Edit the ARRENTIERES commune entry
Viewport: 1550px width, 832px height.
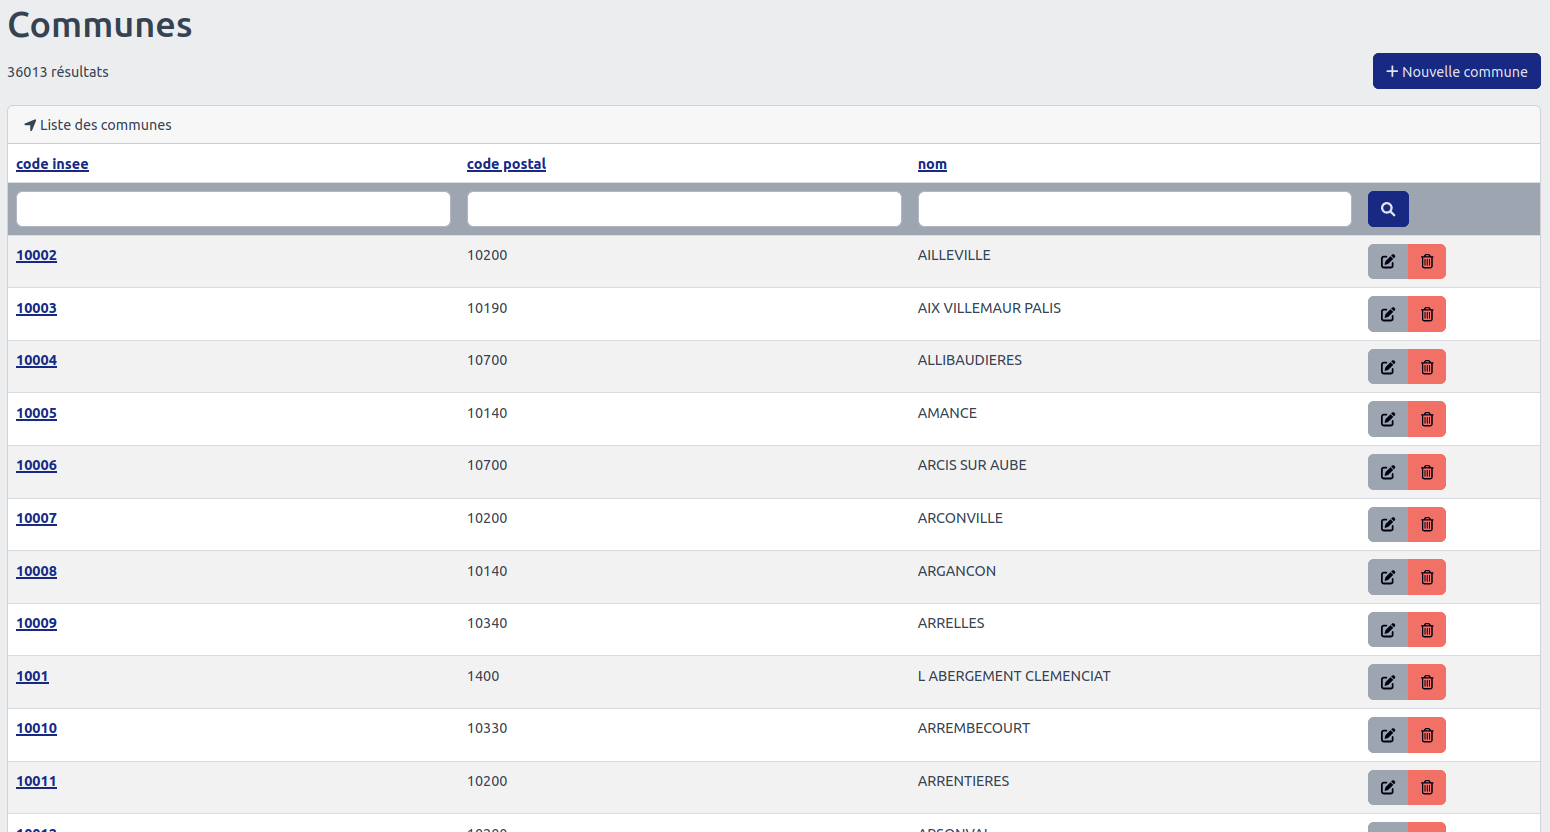click(1387, 787)
